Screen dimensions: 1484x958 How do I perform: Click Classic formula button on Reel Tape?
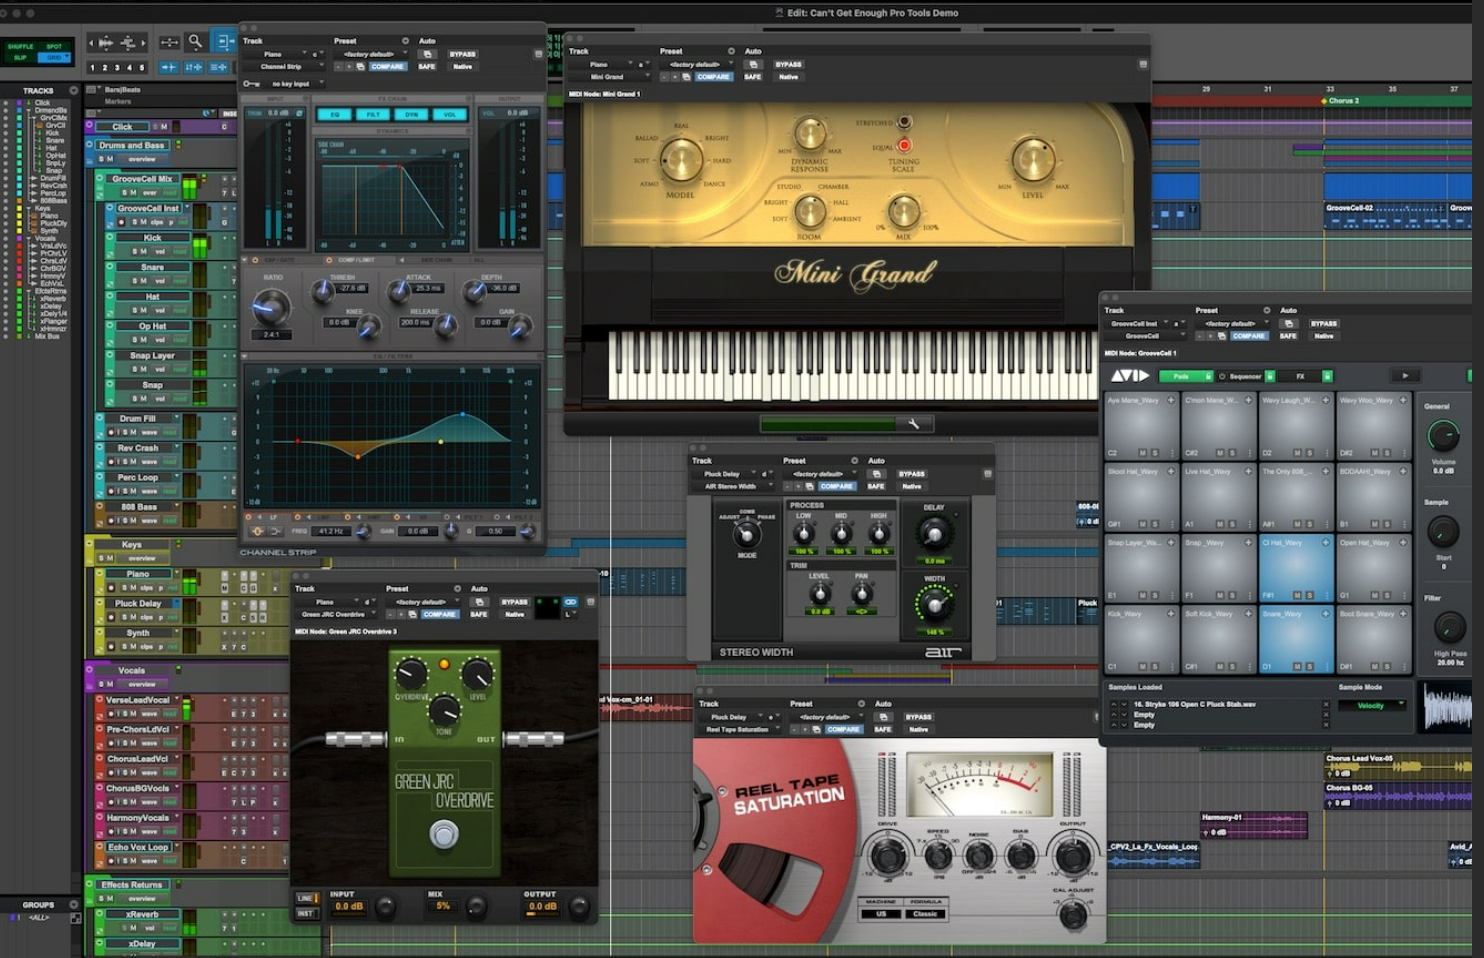[x=925, y=914]
